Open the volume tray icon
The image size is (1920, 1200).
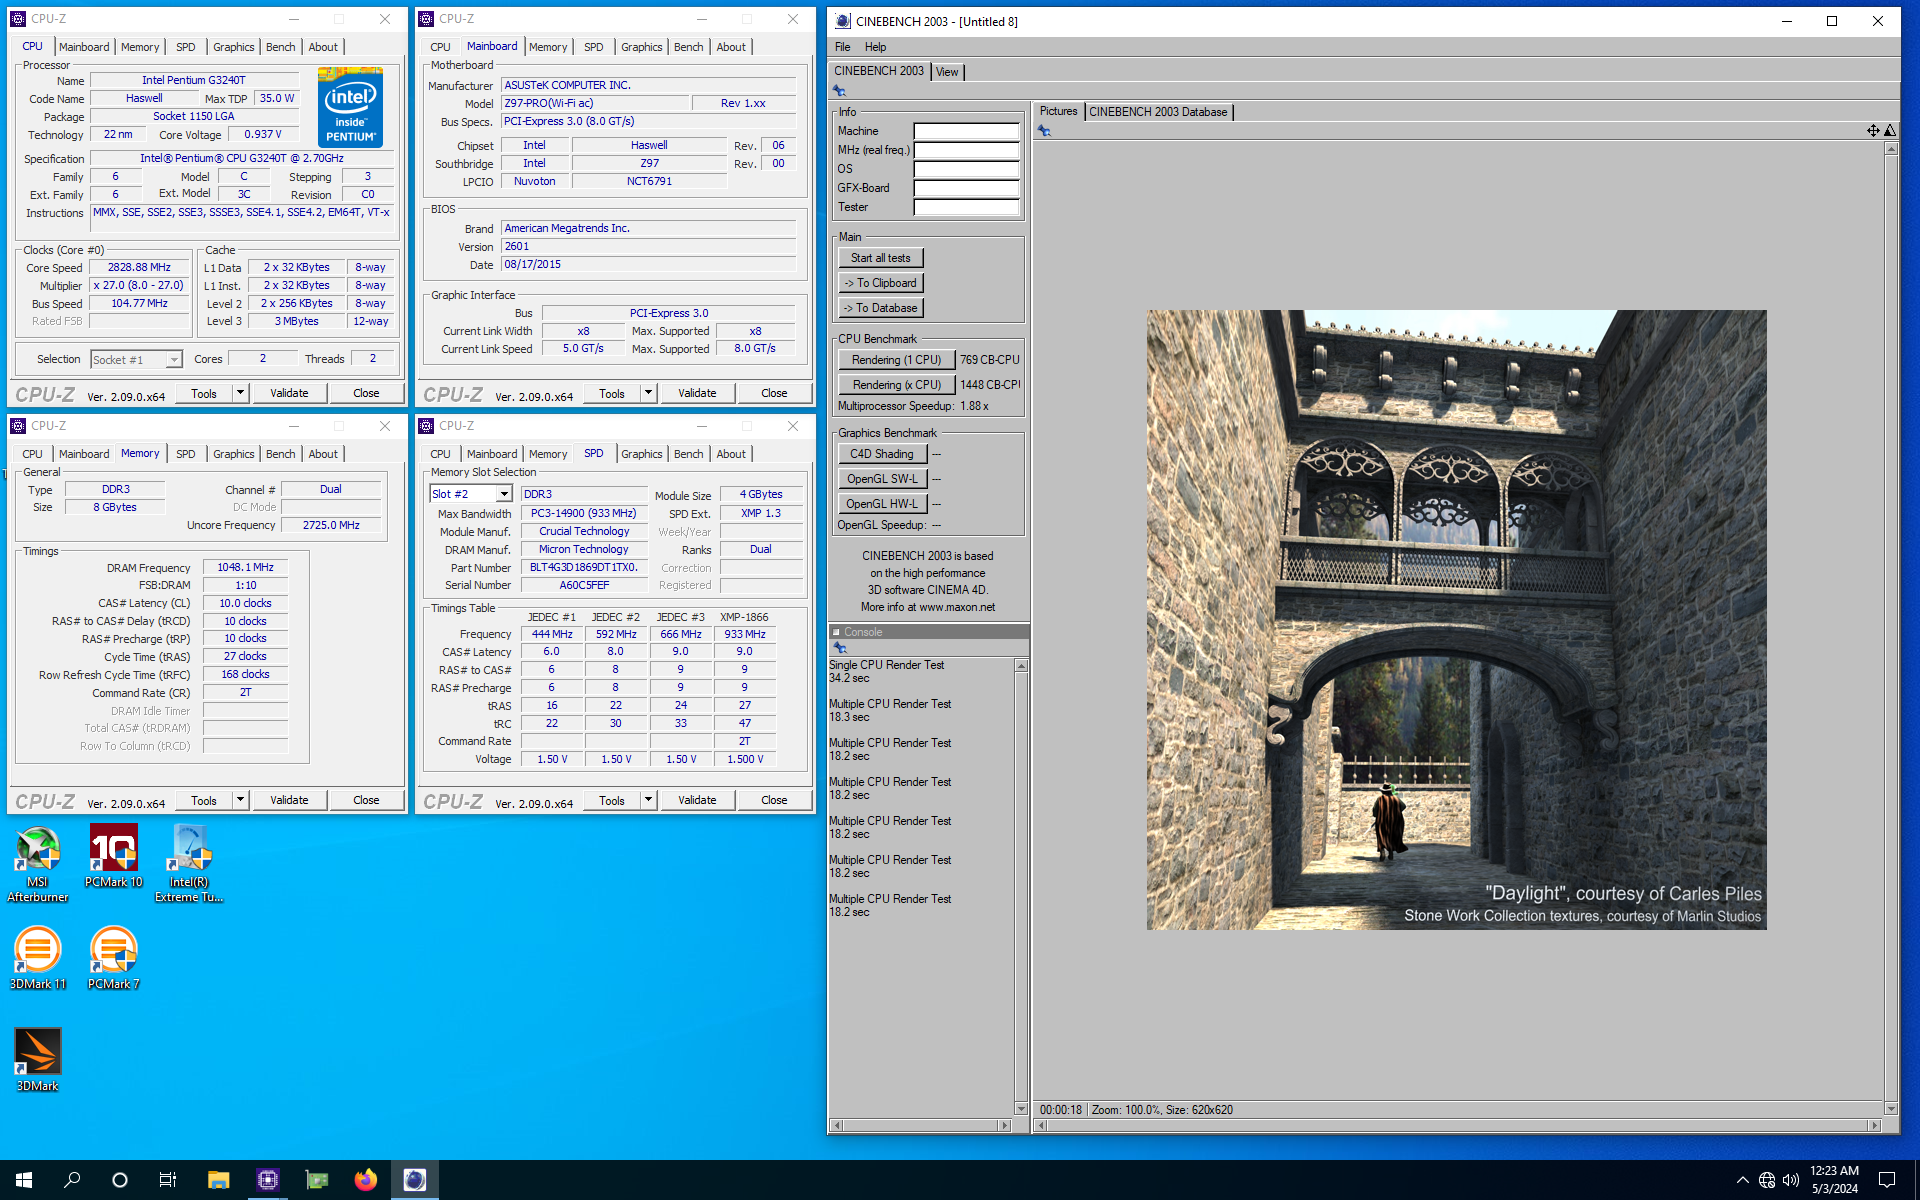click(x=1791, y=1180)
